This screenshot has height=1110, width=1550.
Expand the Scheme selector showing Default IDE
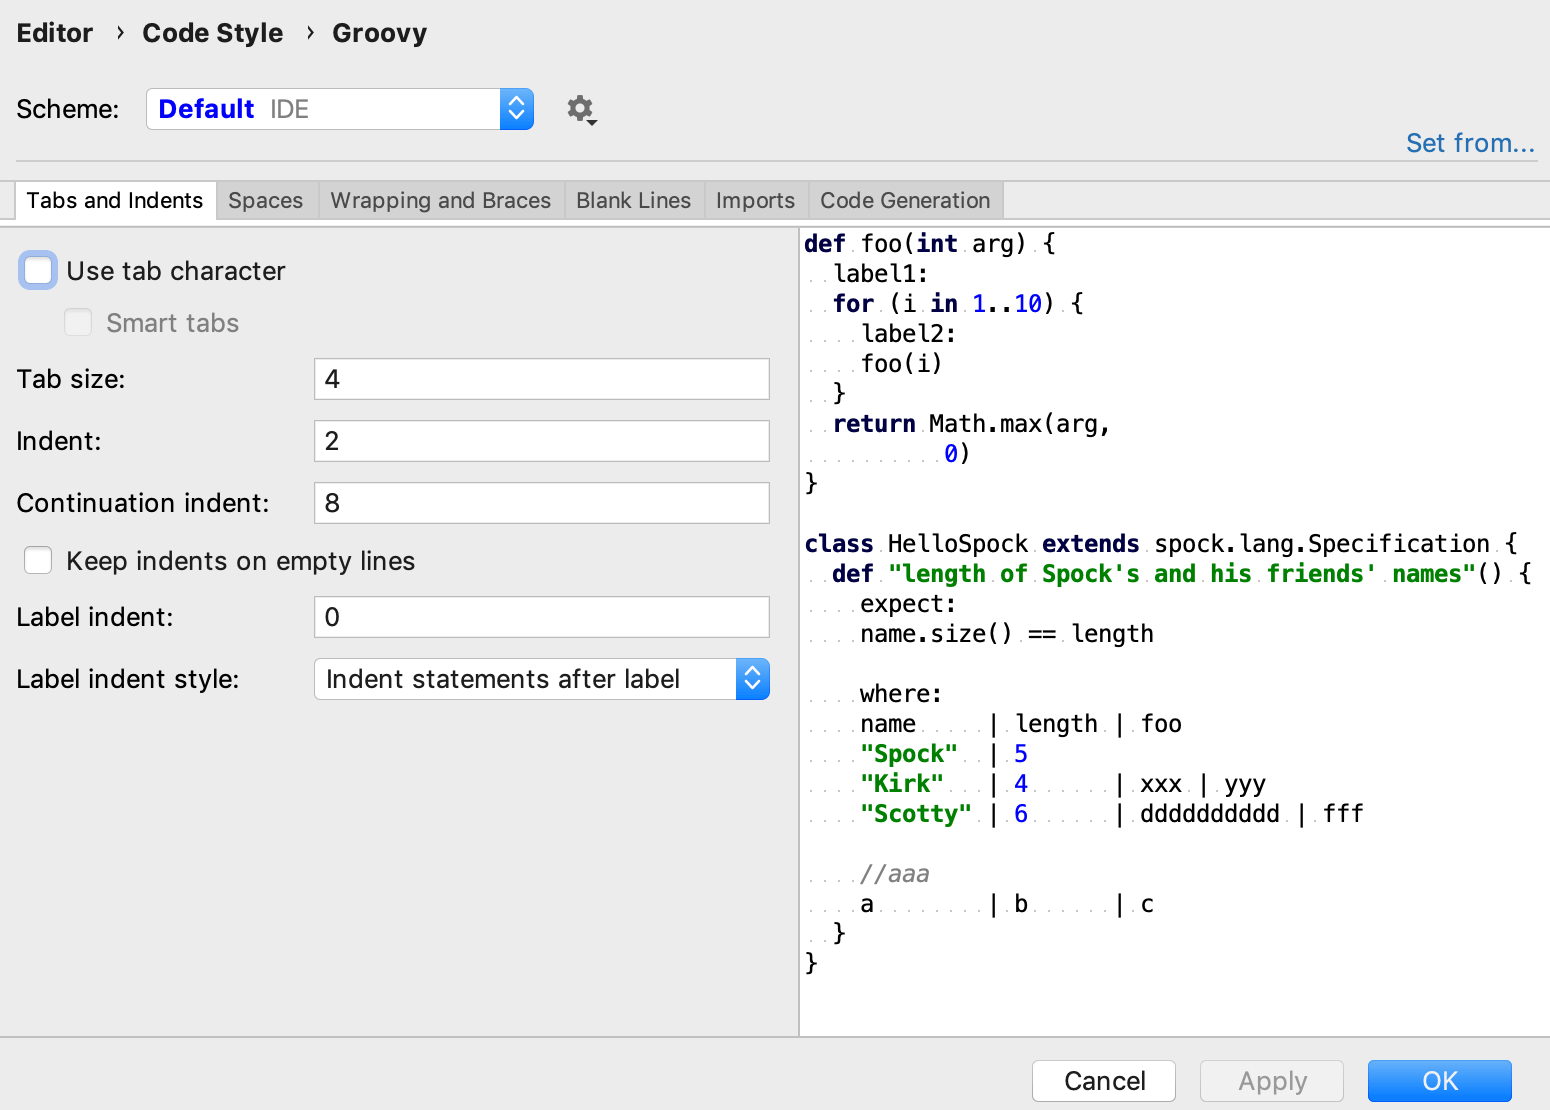pos(340,109)
